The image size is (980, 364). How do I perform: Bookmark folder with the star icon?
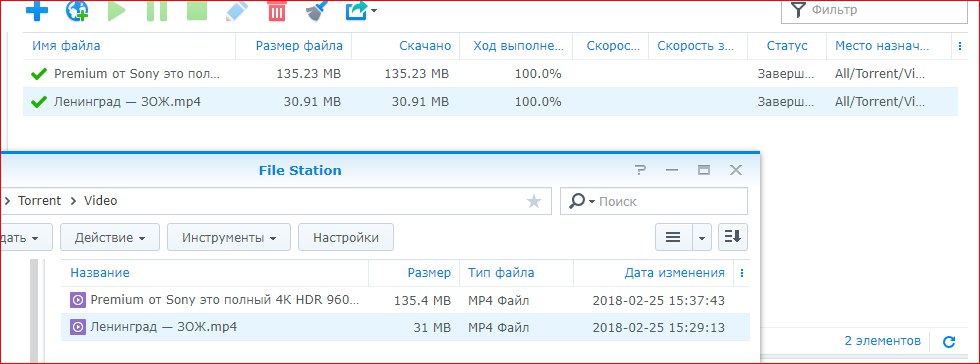pyautogui.click(x=534, y=201)
